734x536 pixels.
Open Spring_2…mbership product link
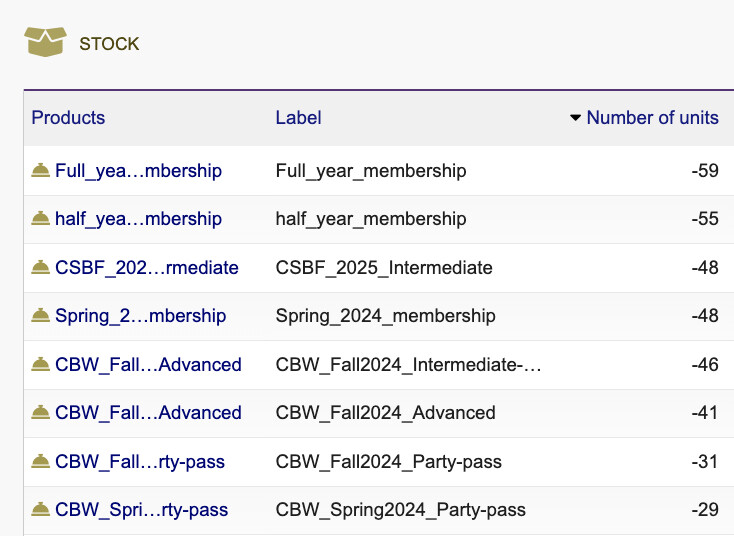pos(140,316)
